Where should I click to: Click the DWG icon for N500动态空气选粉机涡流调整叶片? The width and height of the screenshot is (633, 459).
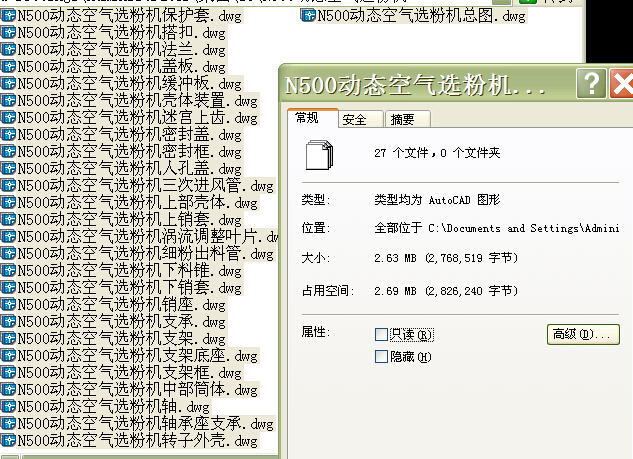tap(8, 236)
